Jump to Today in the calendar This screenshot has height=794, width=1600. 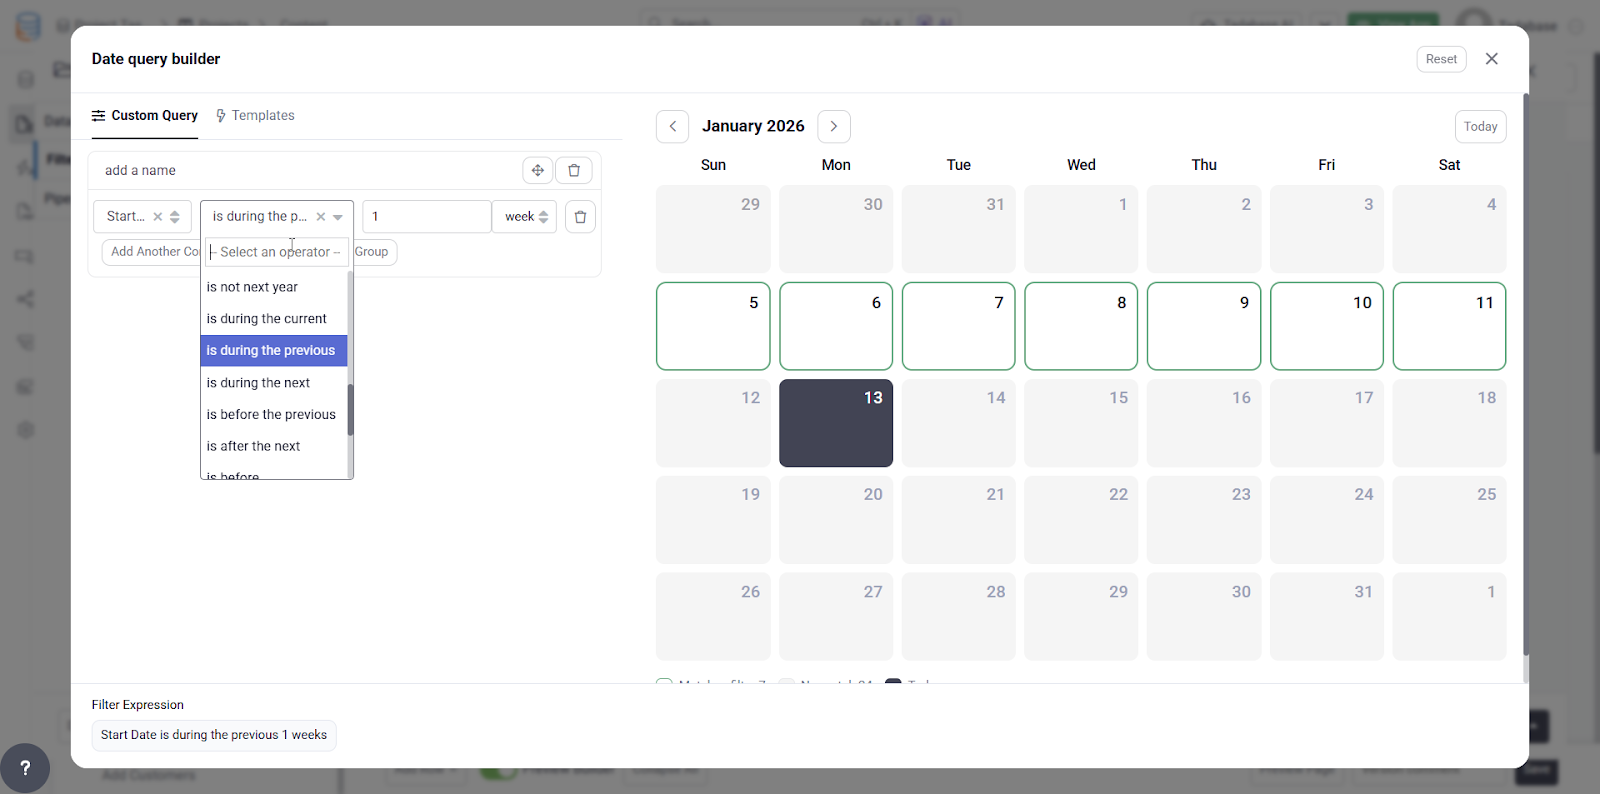(1480, 127)
